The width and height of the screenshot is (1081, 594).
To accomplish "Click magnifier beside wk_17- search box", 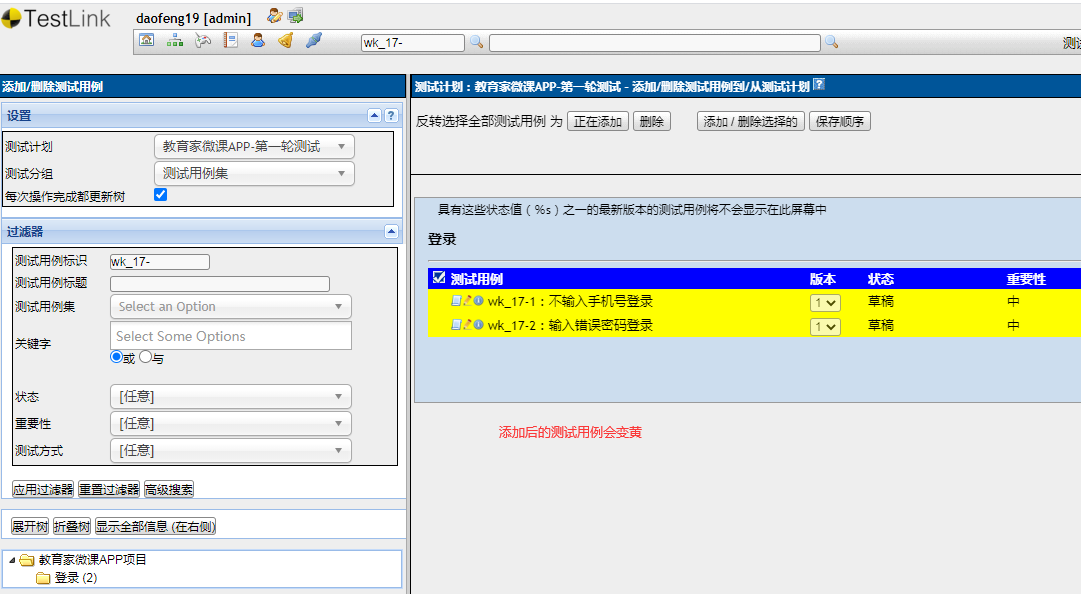I will click(x=476, y=42).
